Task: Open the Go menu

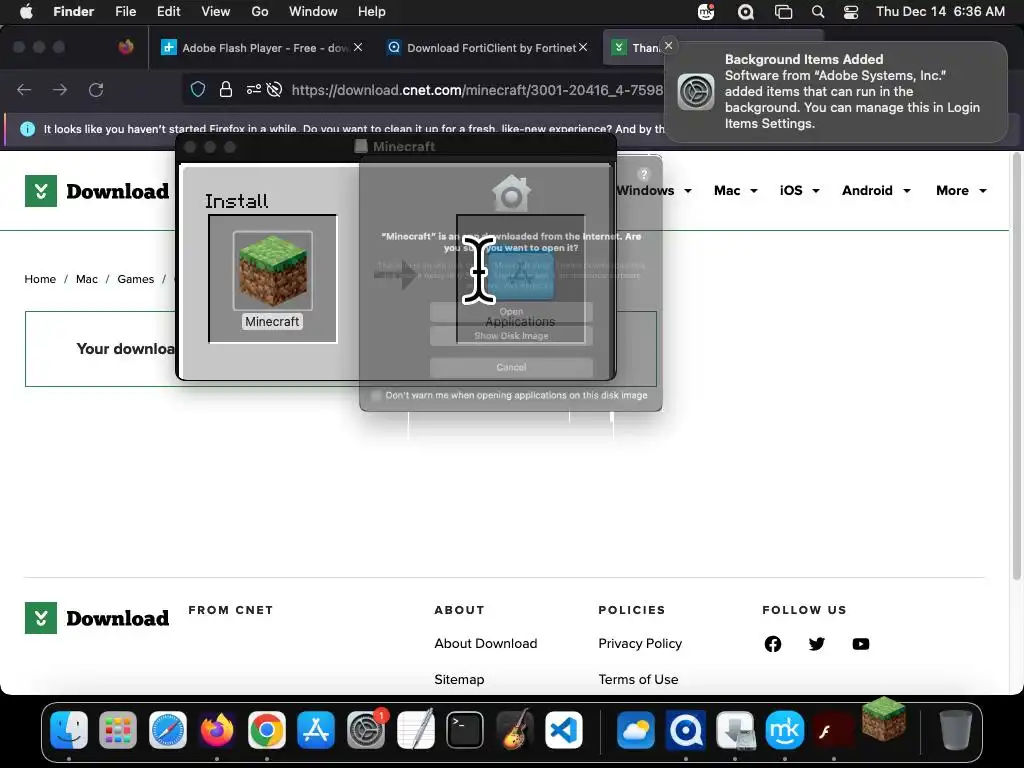Action: [x=260, y=11]
